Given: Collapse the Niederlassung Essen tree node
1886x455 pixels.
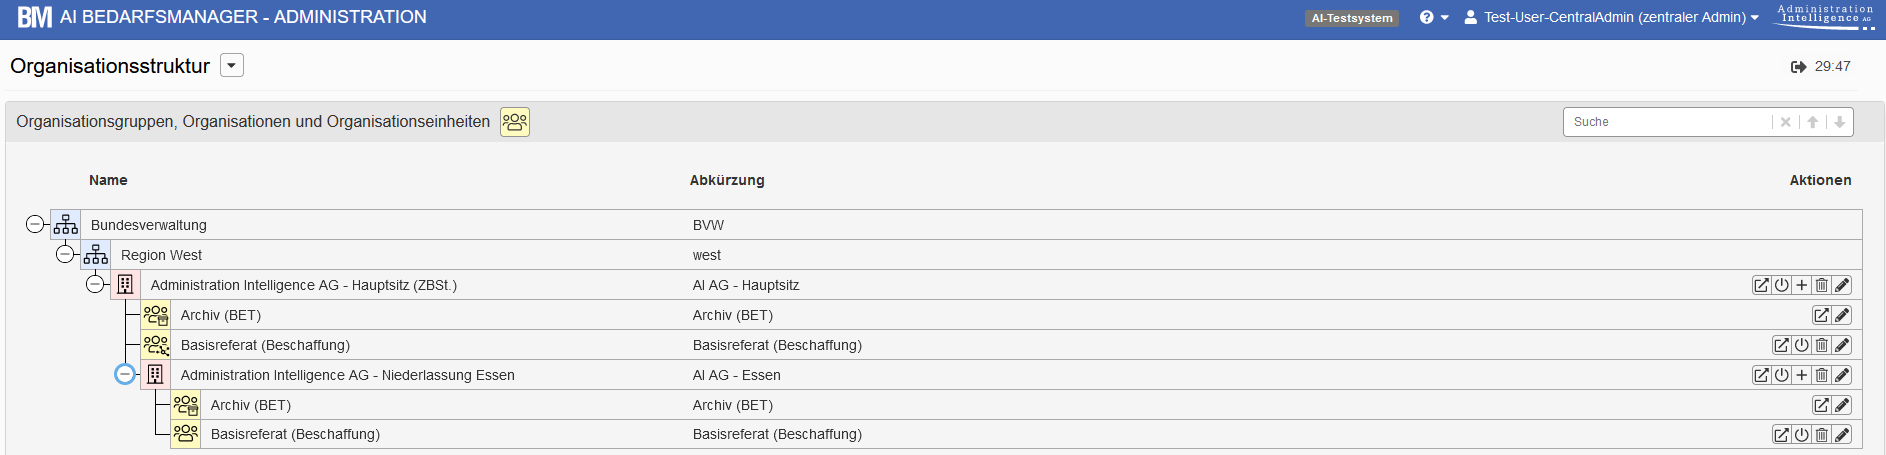Looking at the screenshot, I should tap(125, 374).
